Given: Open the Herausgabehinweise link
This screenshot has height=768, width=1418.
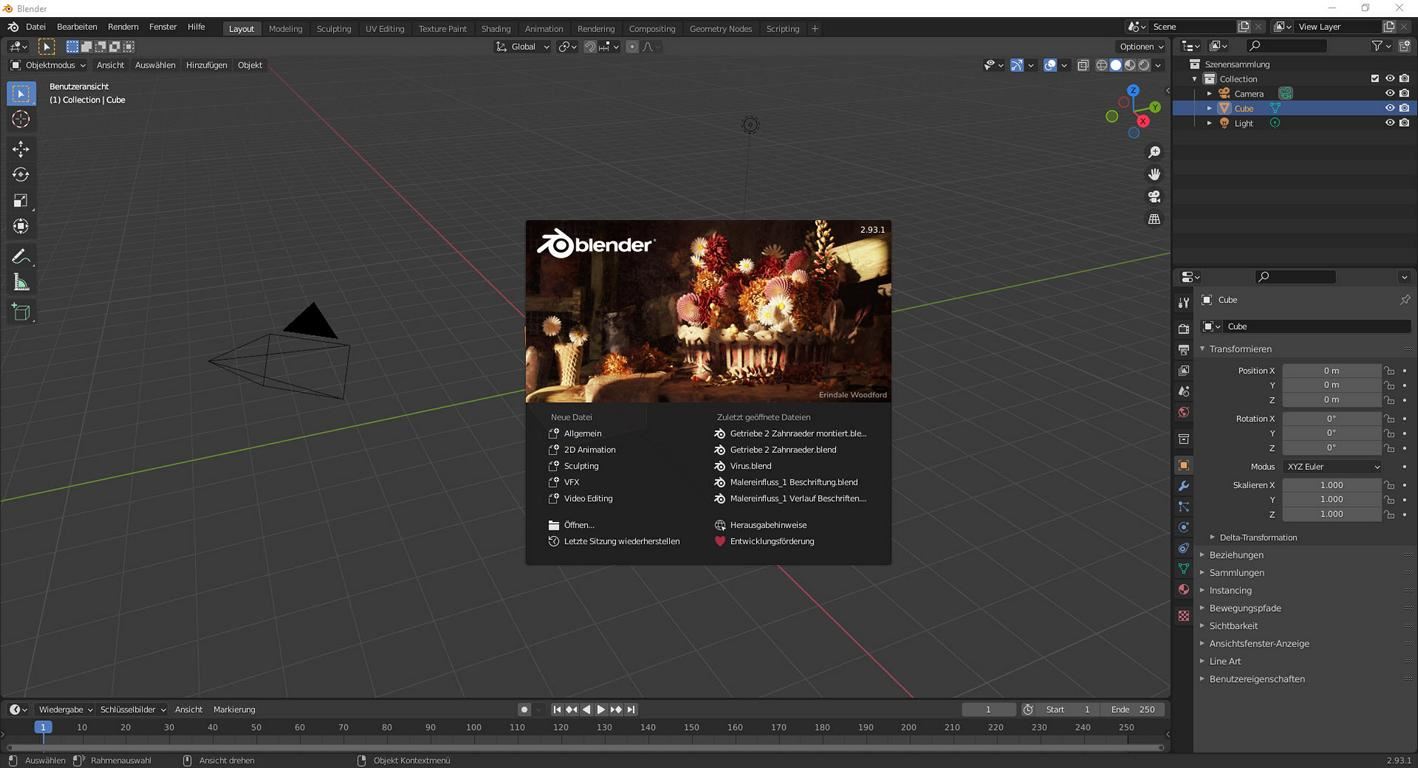Looking at the screenshot, I should click(768, 525).
